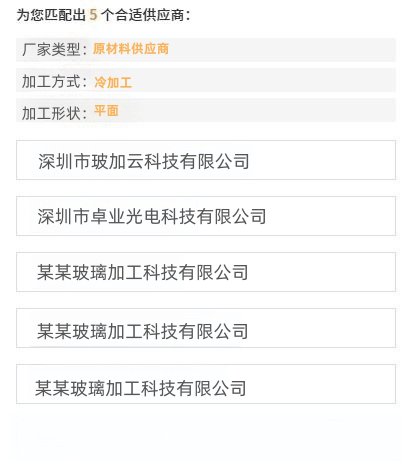415x464 pixels.
Task: Click the orange 平面 value
Action: [106, 111]
